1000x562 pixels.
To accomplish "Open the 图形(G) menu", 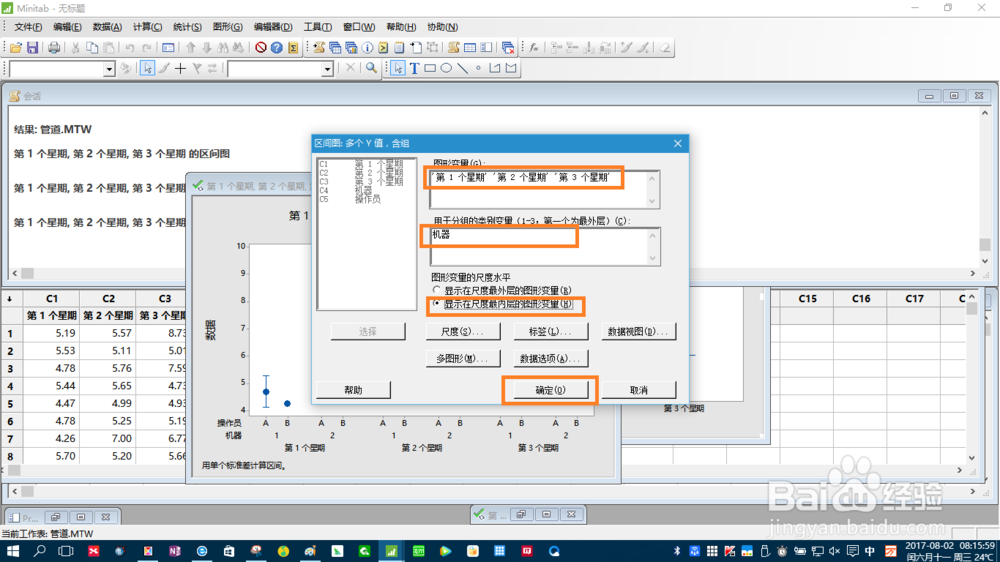I will pyautogui.click(x=227, y=27).
